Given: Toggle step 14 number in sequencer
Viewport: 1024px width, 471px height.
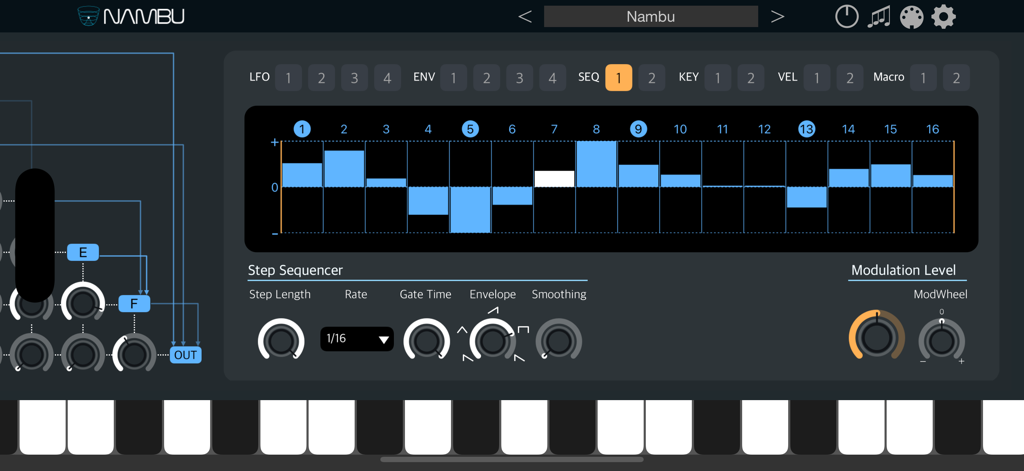Looking at the screenshot, I should point(848,129).
